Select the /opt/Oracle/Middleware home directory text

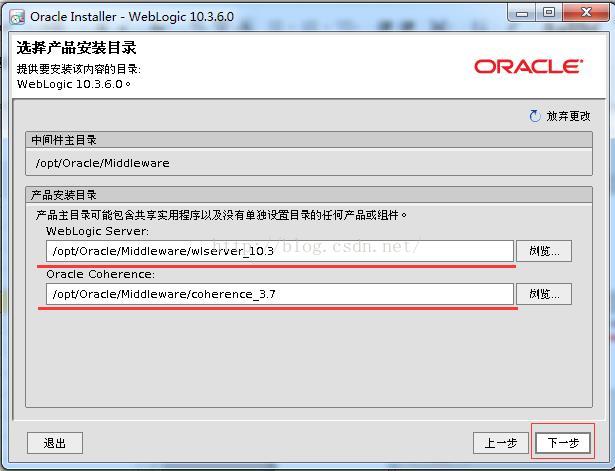[x=102, y=163]
